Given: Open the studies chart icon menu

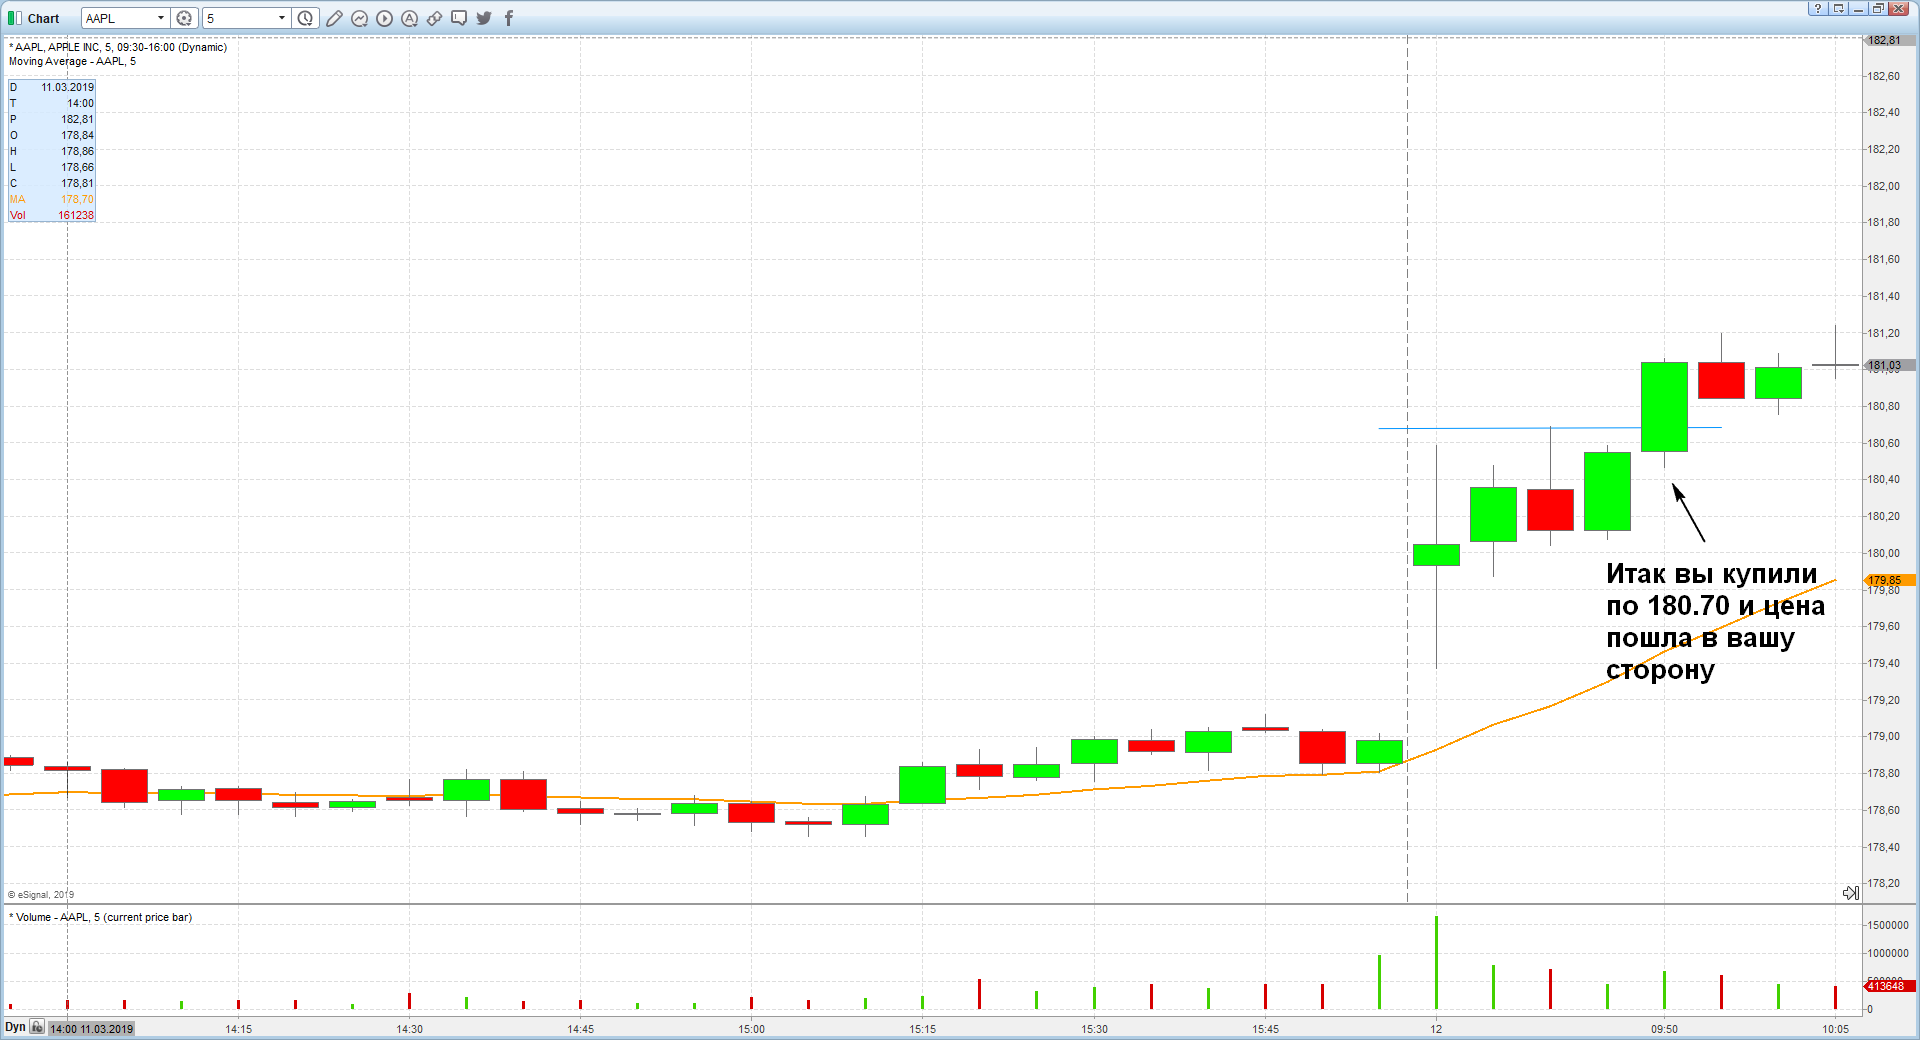Looking at the screenshot, I should (x=359, y=18).
